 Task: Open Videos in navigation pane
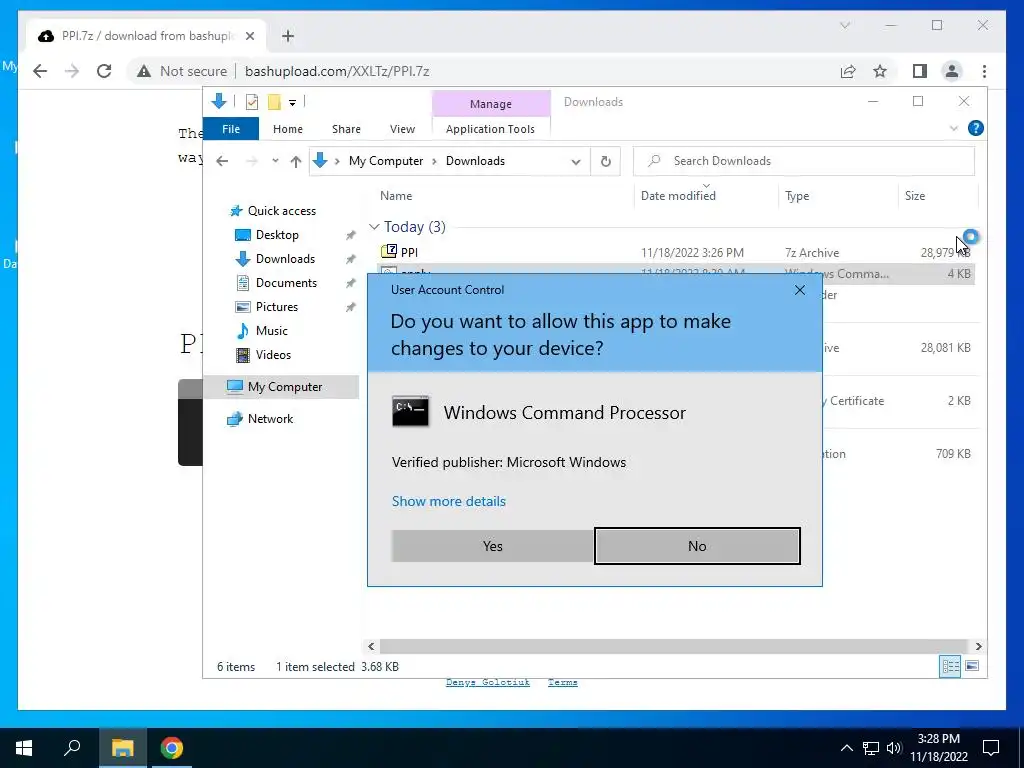[273, 355]
